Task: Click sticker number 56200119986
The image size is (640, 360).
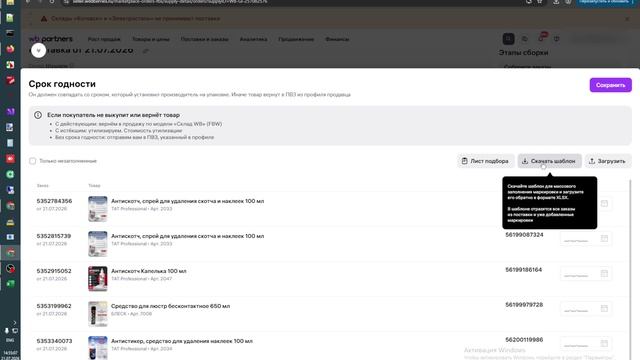Action: click(x=524, y=340)
